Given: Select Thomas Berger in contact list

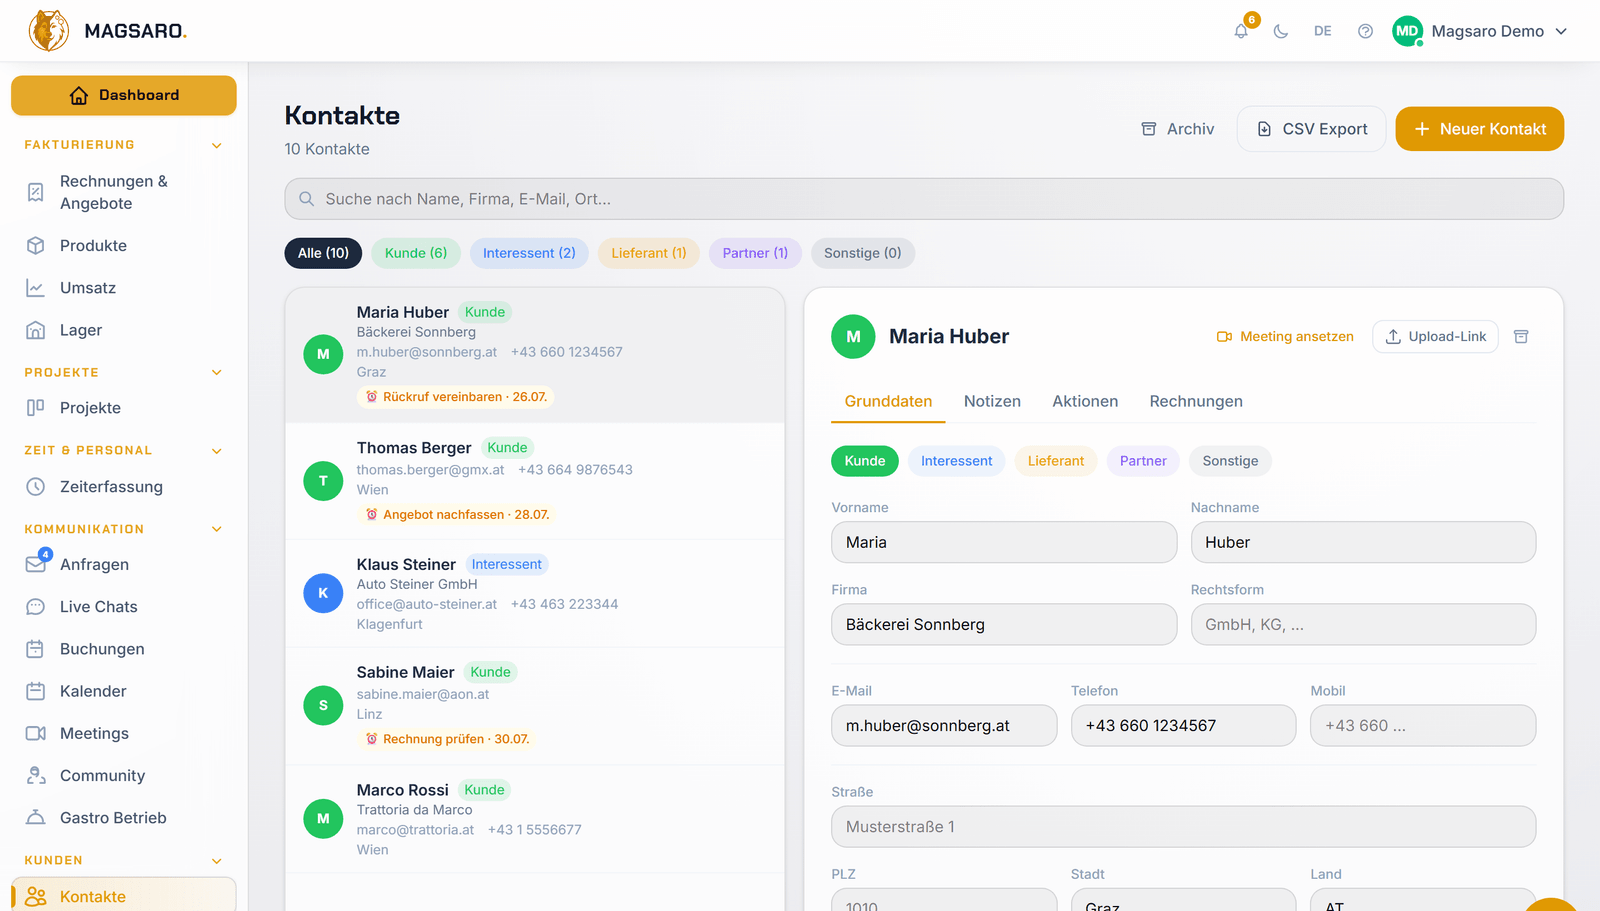Looking at the screenshot, I should click(535, 481).
